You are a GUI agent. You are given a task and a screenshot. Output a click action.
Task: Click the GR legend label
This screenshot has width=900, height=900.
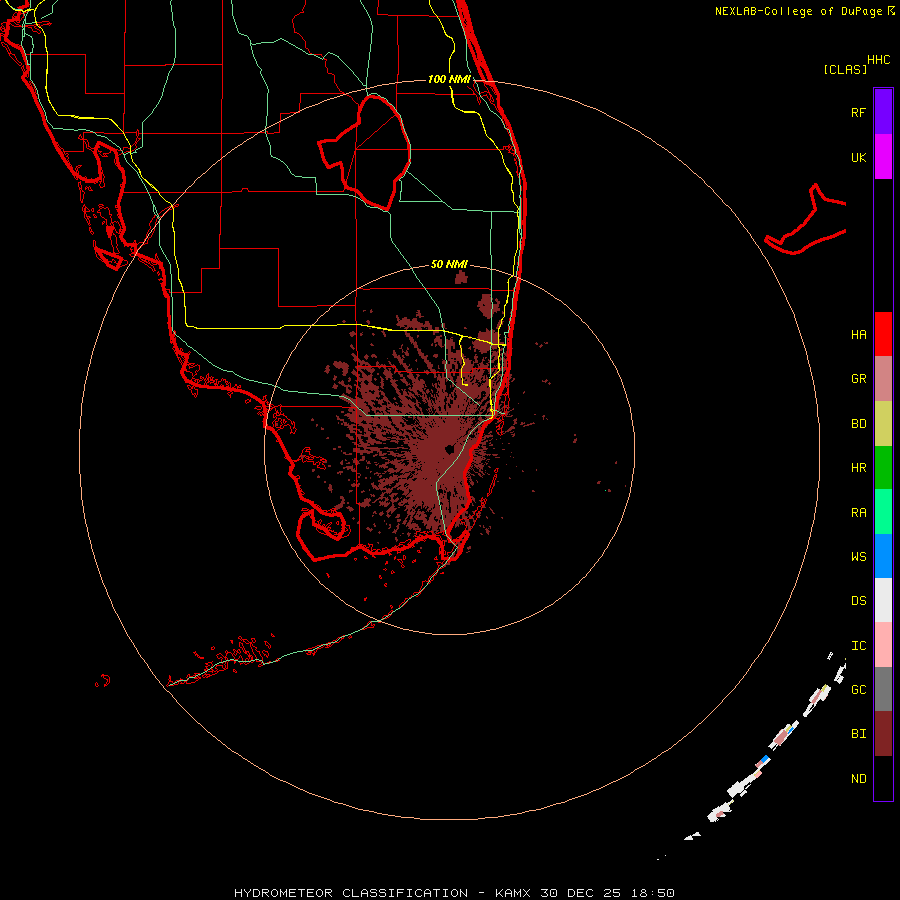[858, 379]
